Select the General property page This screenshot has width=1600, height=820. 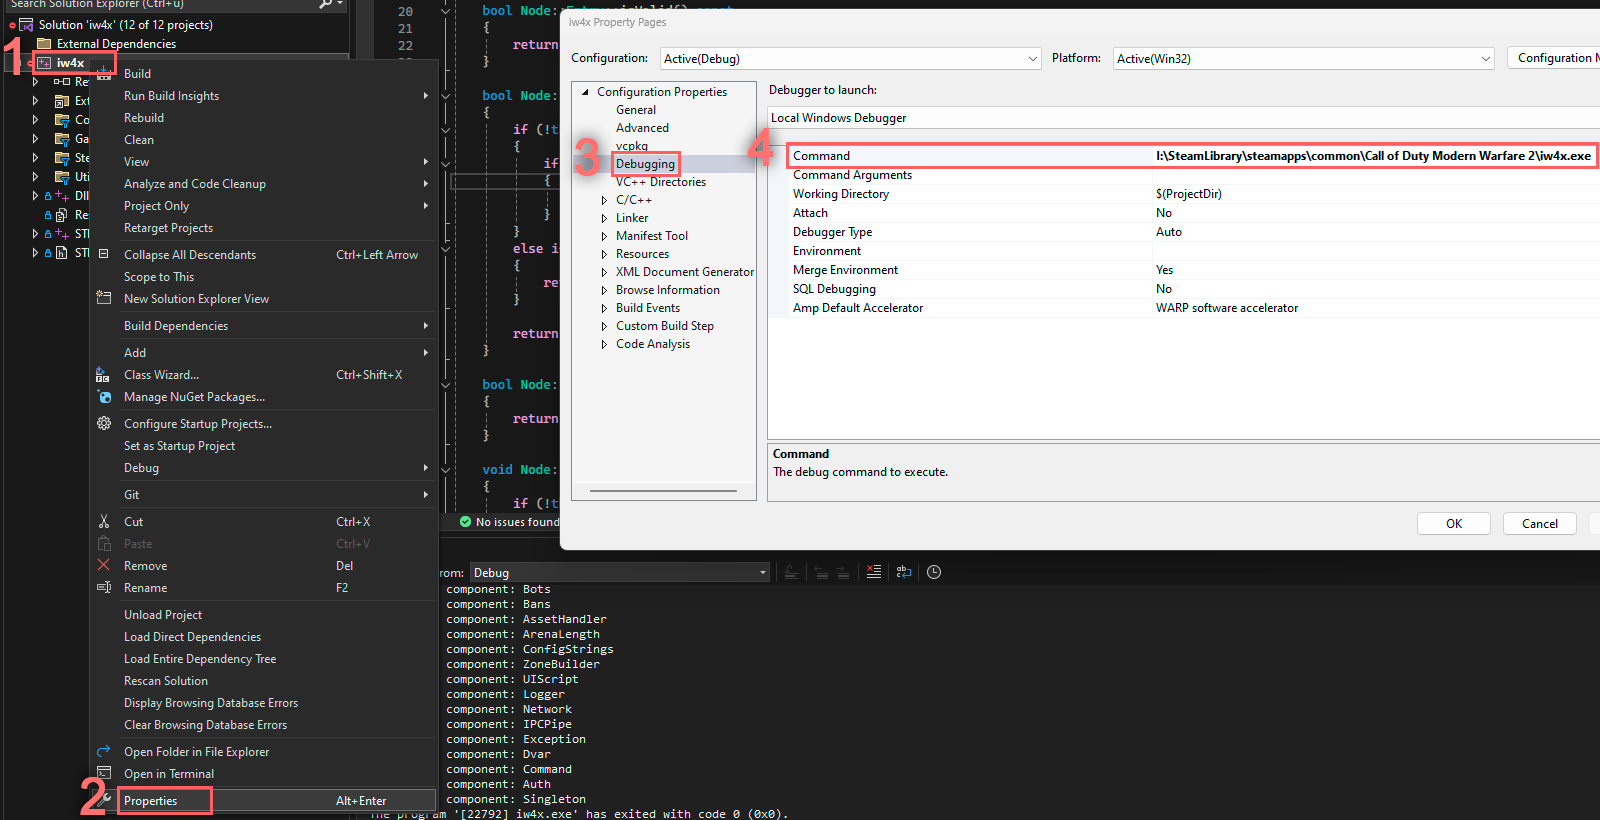(x=636, y=110)
